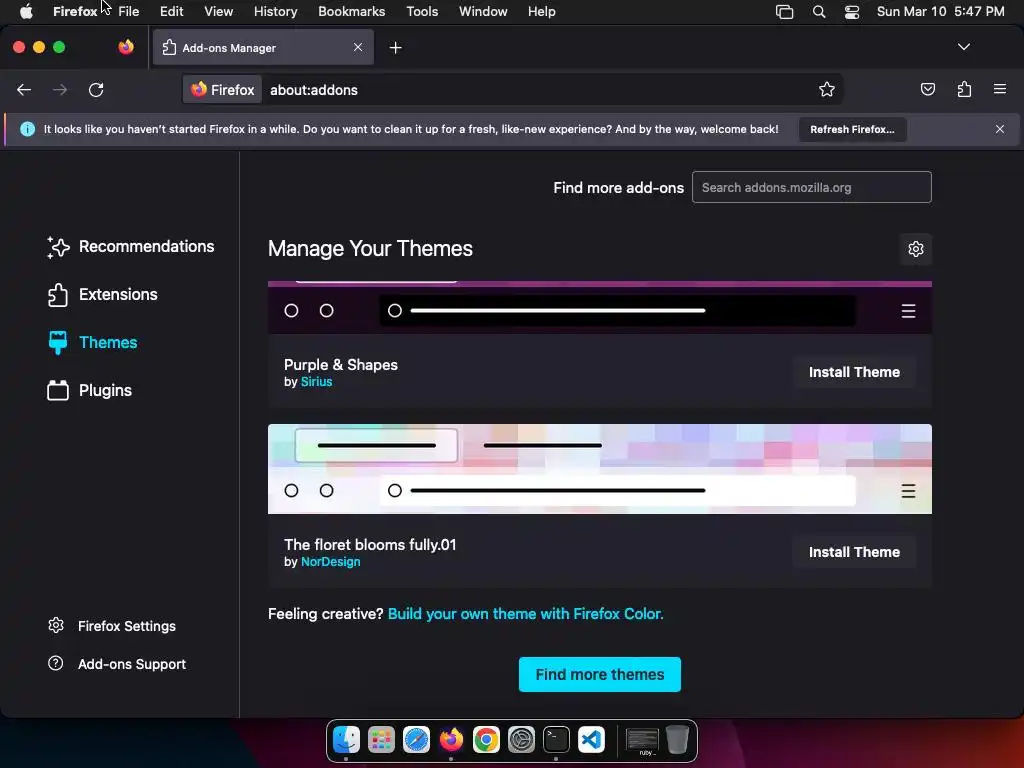Open Spotlight search in menu bar
The height and width of the screenshot is (768, 1024).
pos(818,12)
